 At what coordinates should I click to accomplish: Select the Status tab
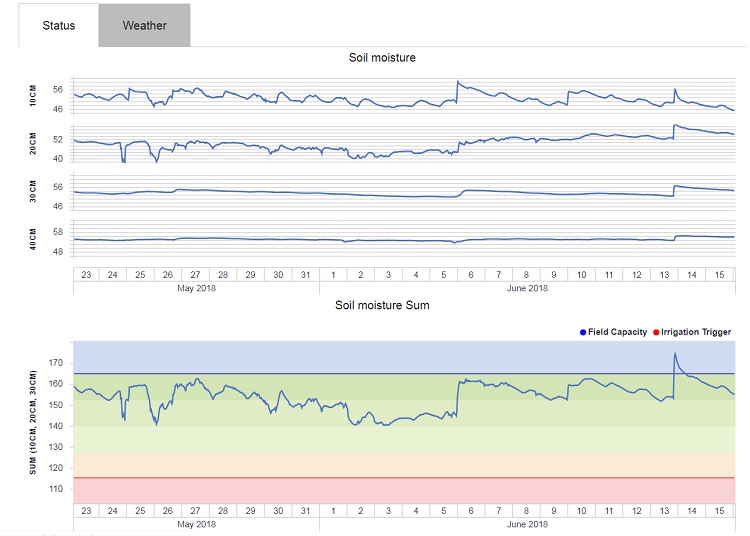(x=59, y=25)
